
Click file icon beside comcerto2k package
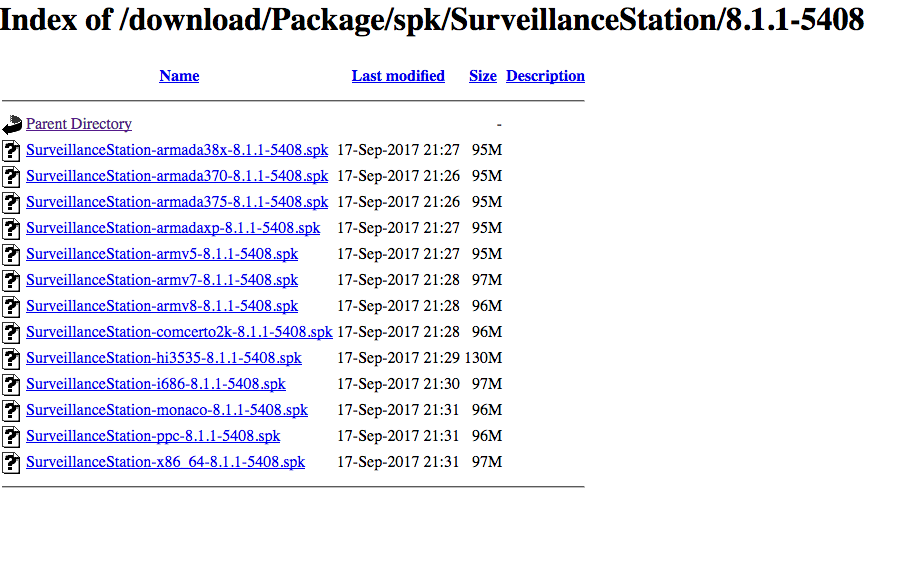point(12,333)
